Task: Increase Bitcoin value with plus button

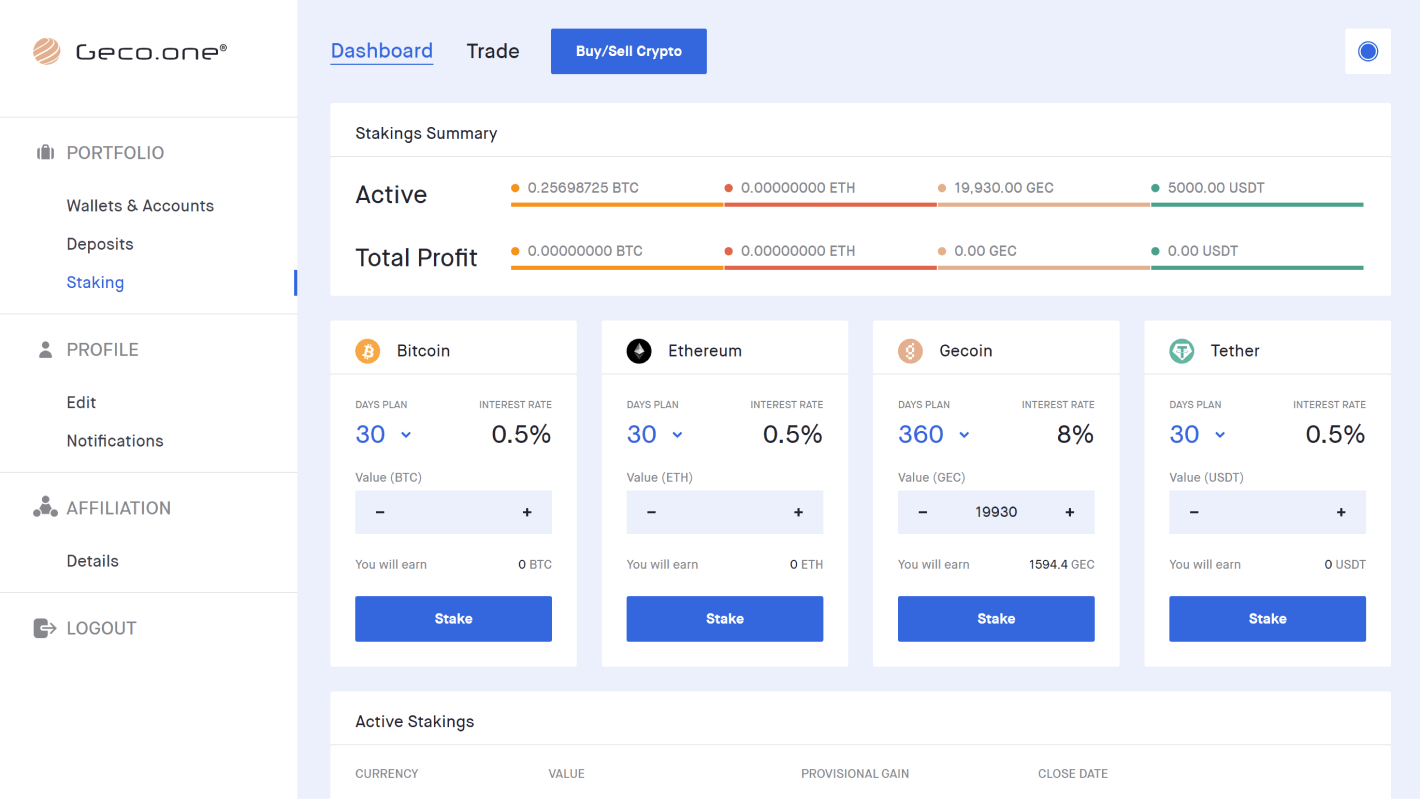Action: (x=527, y=512)
